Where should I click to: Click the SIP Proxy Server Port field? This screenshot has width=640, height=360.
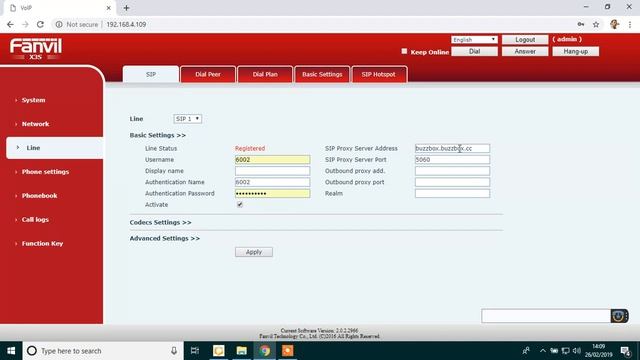(452, 160)
